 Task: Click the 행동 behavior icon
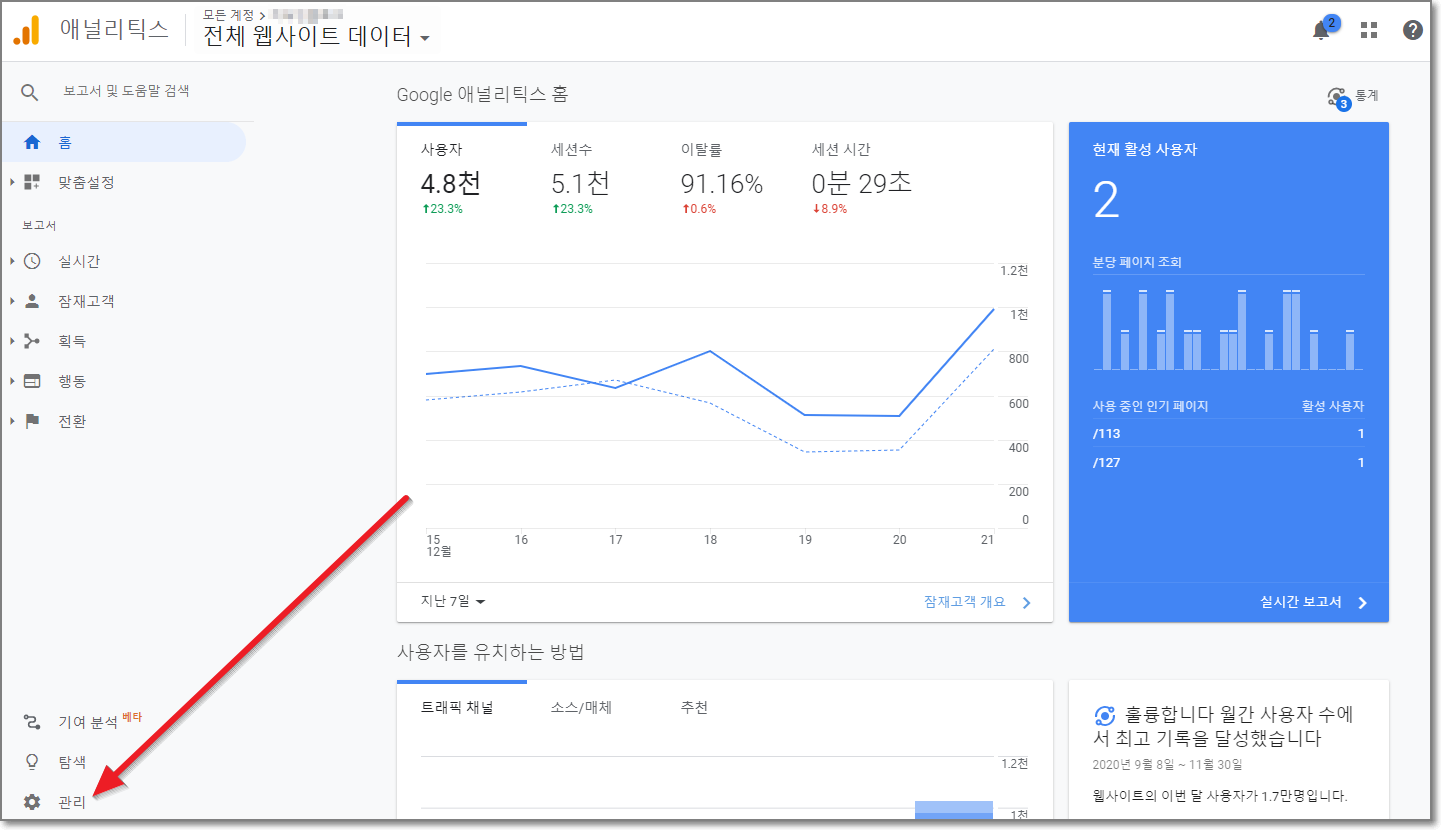click(x=32, y=381)
